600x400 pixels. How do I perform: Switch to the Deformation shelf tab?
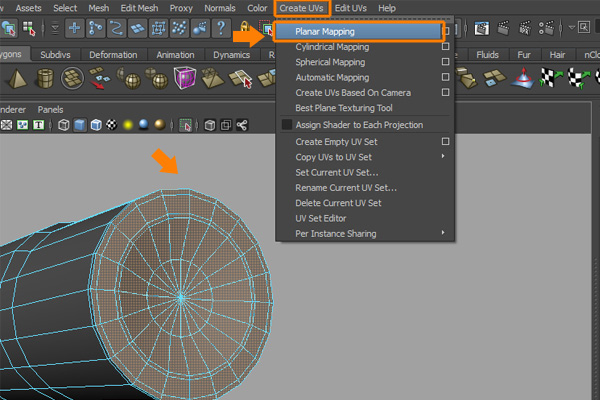coord(112,55)
